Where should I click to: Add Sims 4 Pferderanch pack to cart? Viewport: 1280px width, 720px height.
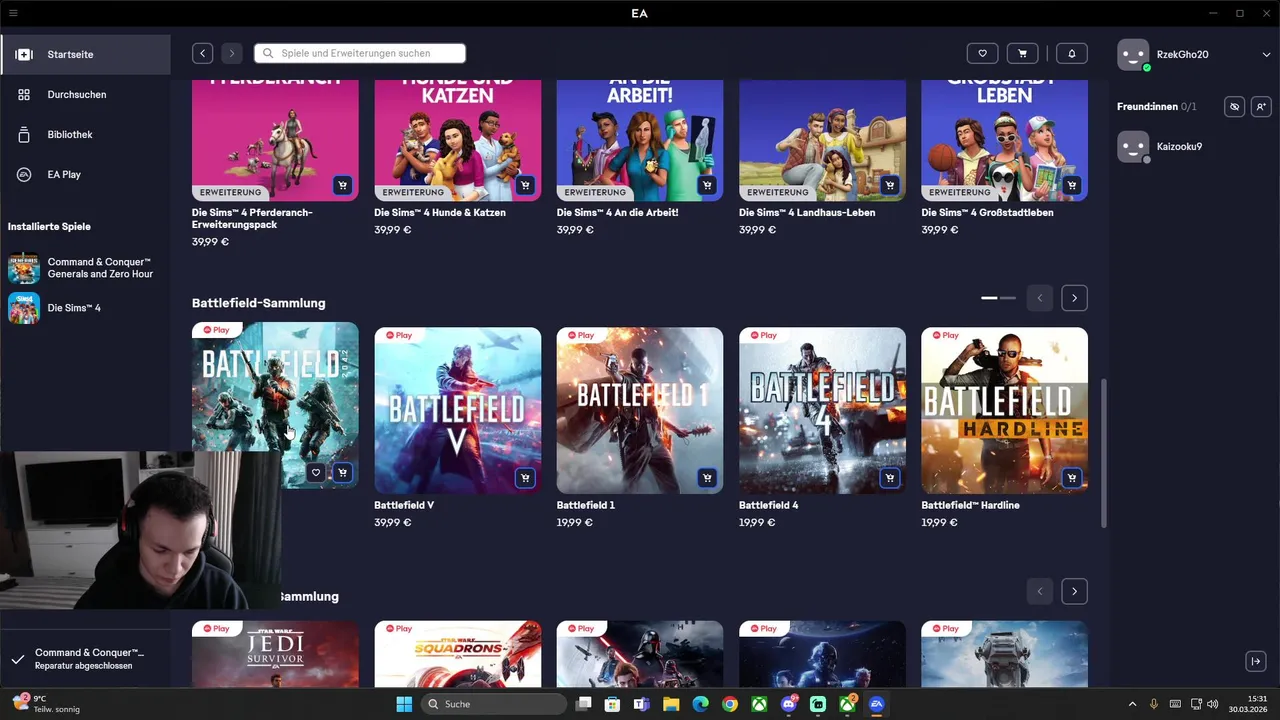pos(343,186)
